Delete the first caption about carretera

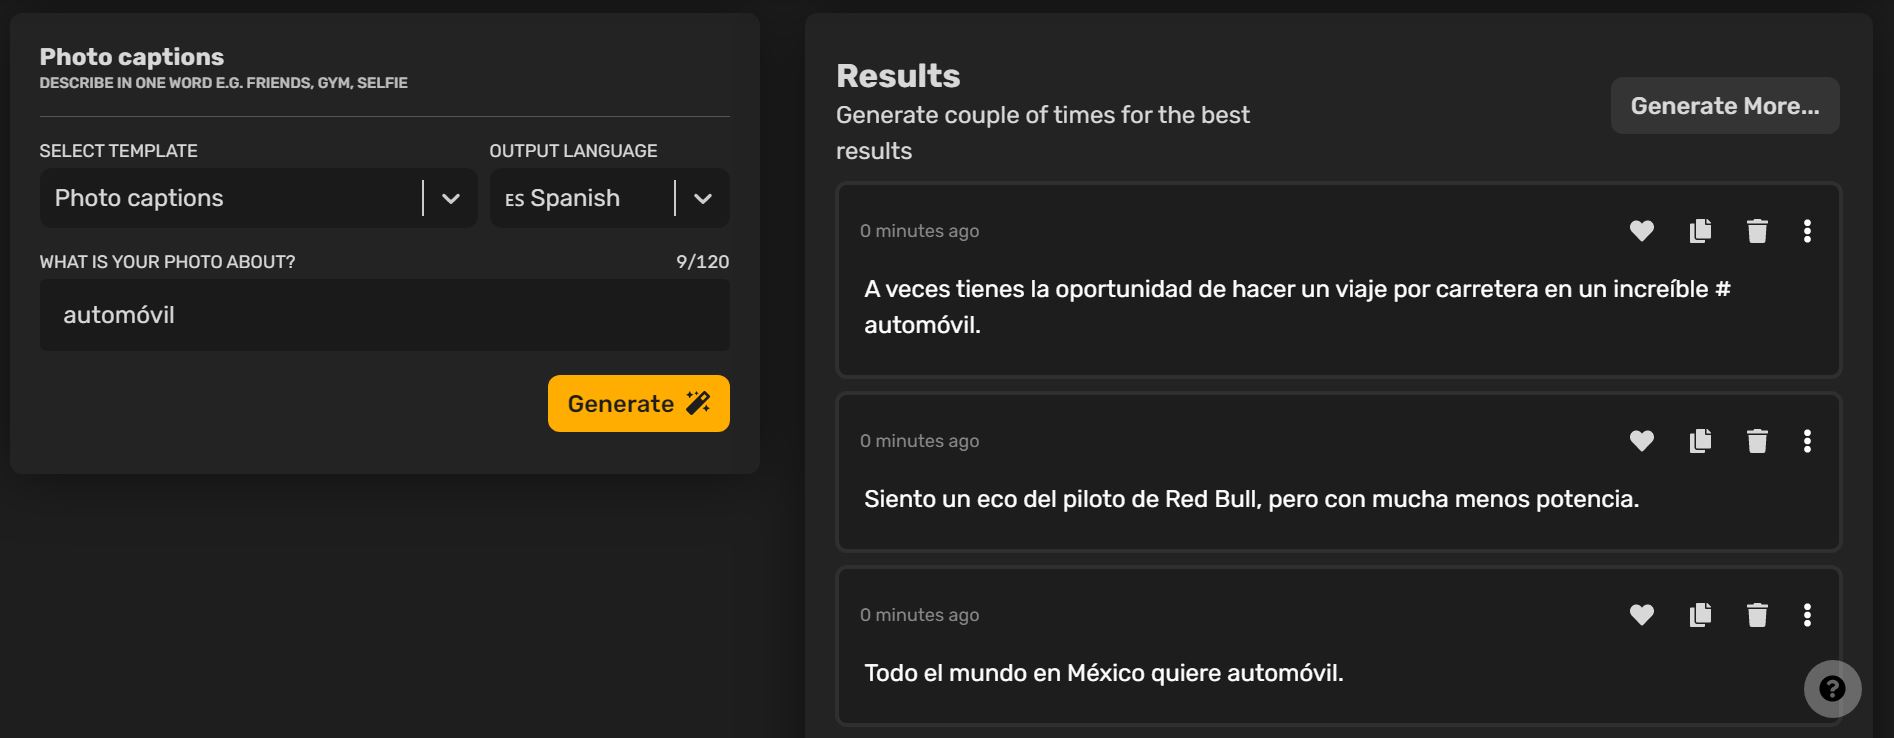pos(1757,231)
